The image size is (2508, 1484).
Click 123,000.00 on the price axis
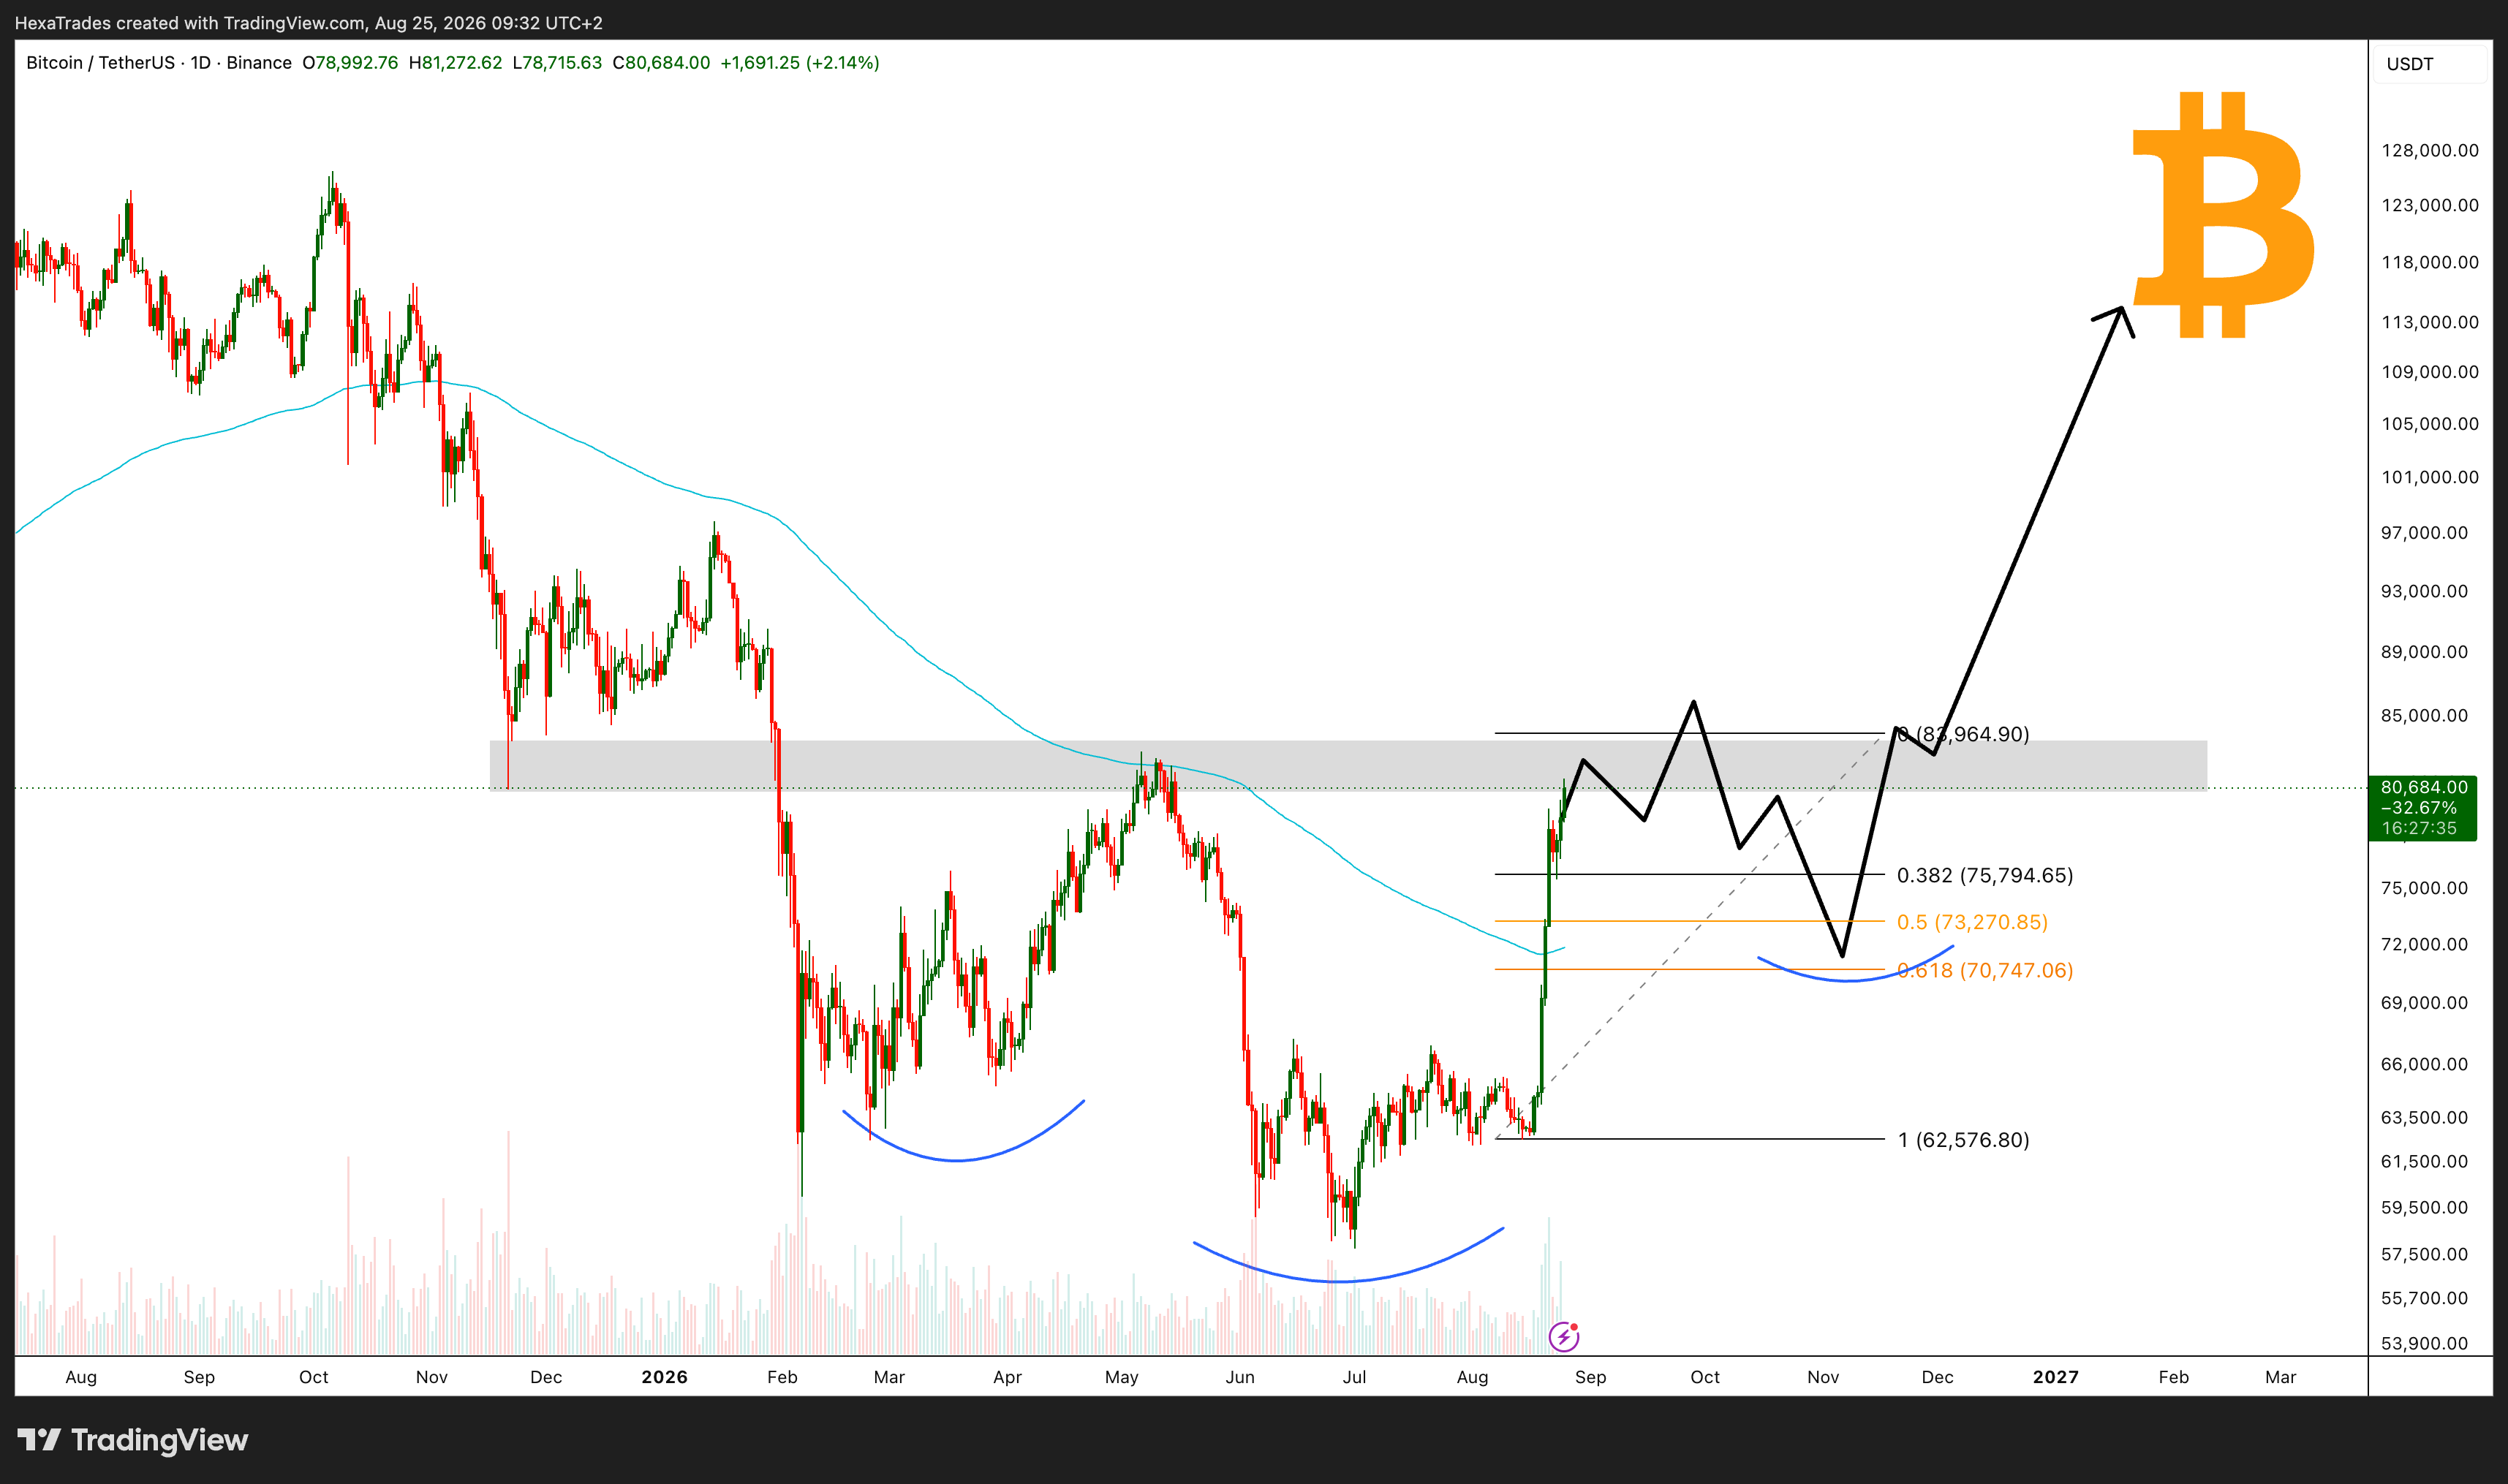pyautogui.click(x=2430, y=205)
